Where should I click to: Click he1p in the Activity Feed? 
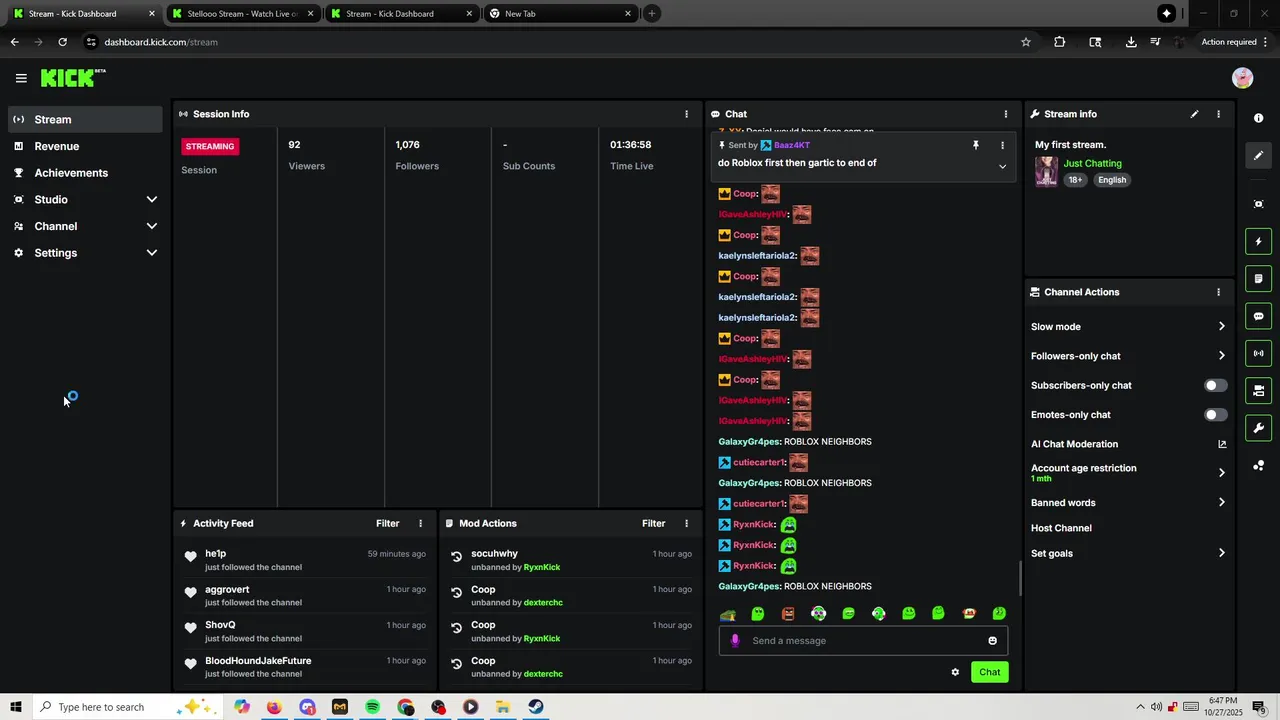215,553
